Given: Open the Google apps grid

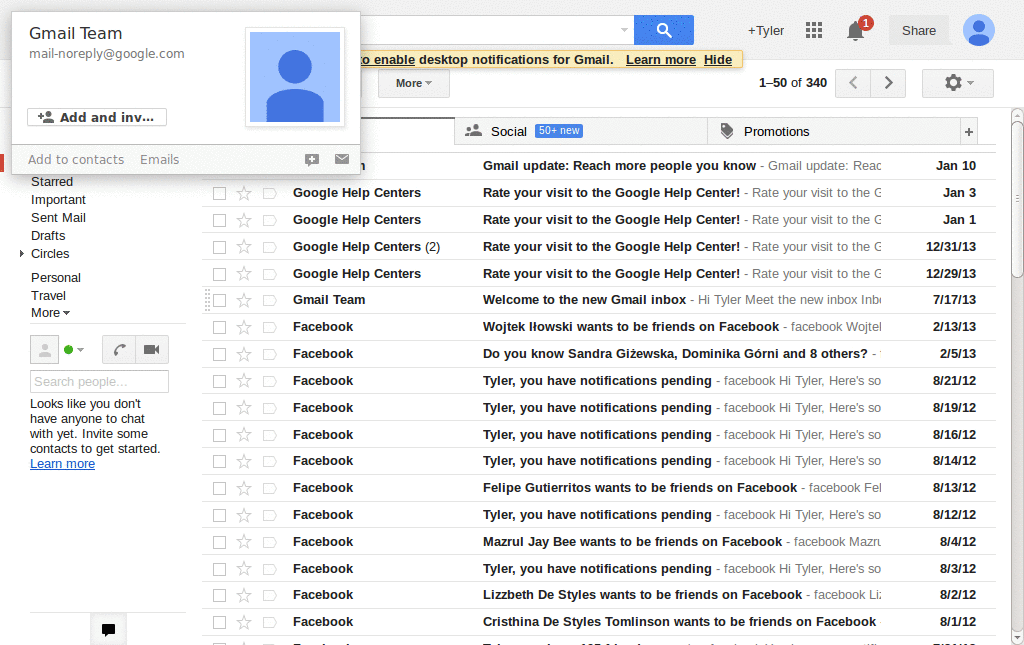Looking at the screenshot, I should (x=814, y=30).
